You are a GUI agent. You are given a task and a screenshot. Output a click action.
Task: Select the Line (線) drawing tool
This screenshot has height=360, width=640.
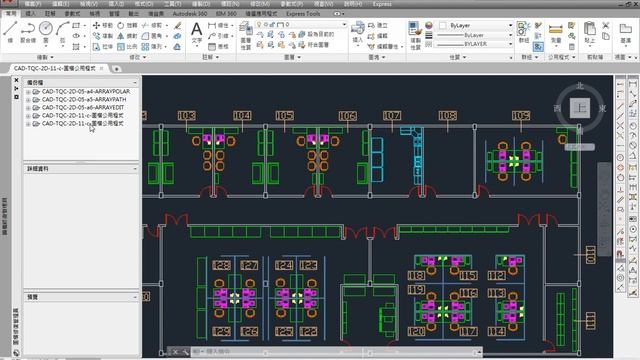(10, 31)
